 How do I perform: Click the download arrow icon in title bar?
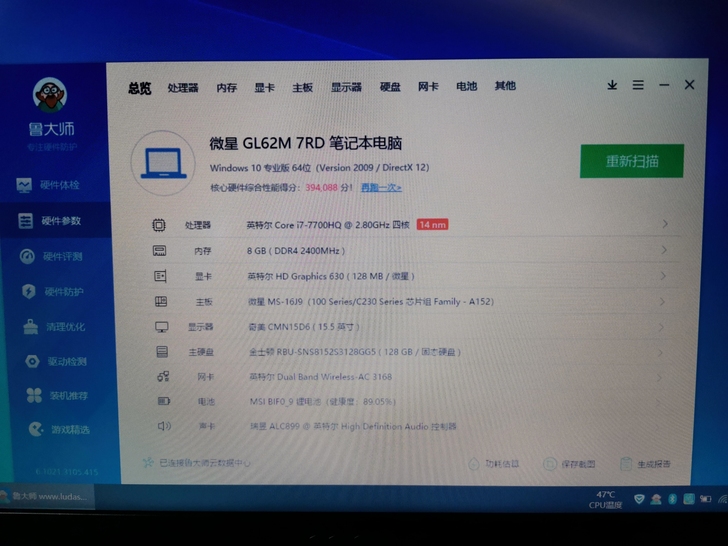point(612,85)
